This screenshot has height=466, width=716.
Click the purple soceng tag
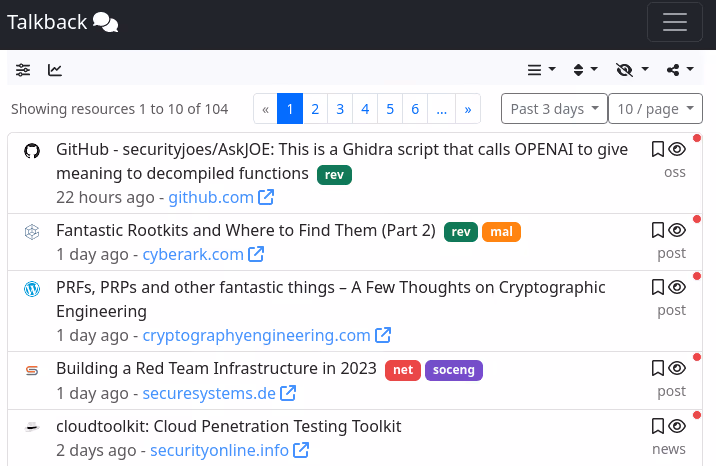tap(454, 370)
